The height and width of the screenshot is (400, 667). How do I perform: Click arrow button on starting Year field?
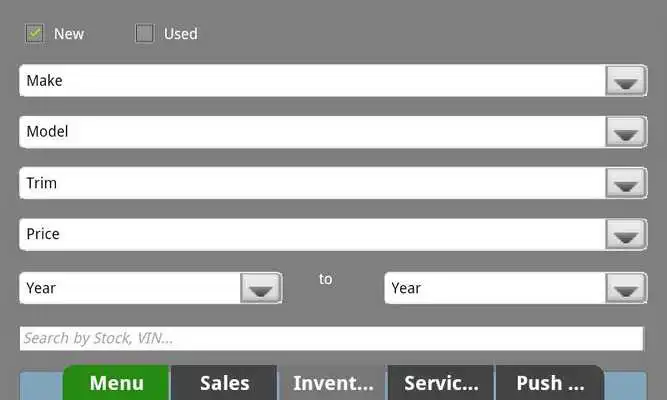coord(260,288)
